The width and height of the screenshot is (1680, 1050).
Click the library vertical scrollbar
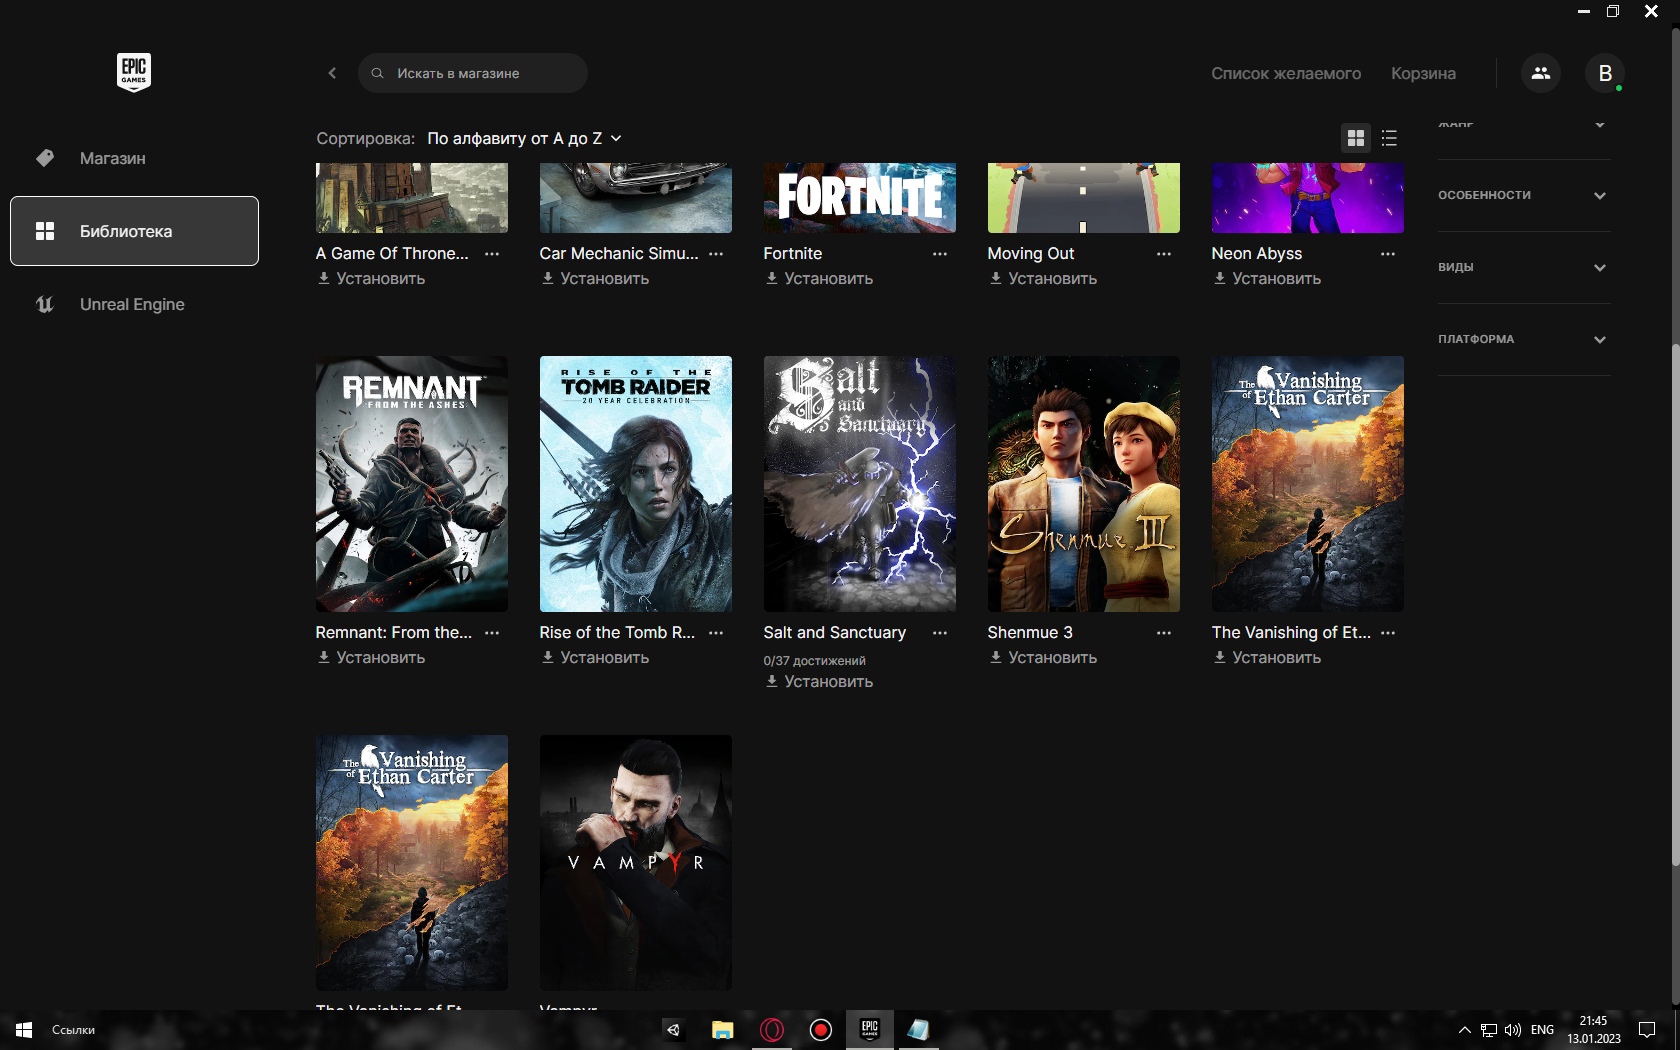point(1675,607)
